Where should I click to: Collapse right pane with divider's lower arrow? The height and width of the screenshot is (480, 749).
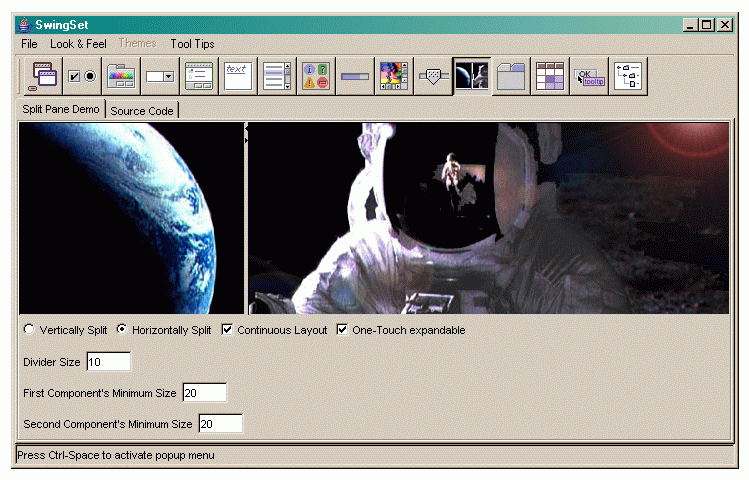[x=246, y=140]
